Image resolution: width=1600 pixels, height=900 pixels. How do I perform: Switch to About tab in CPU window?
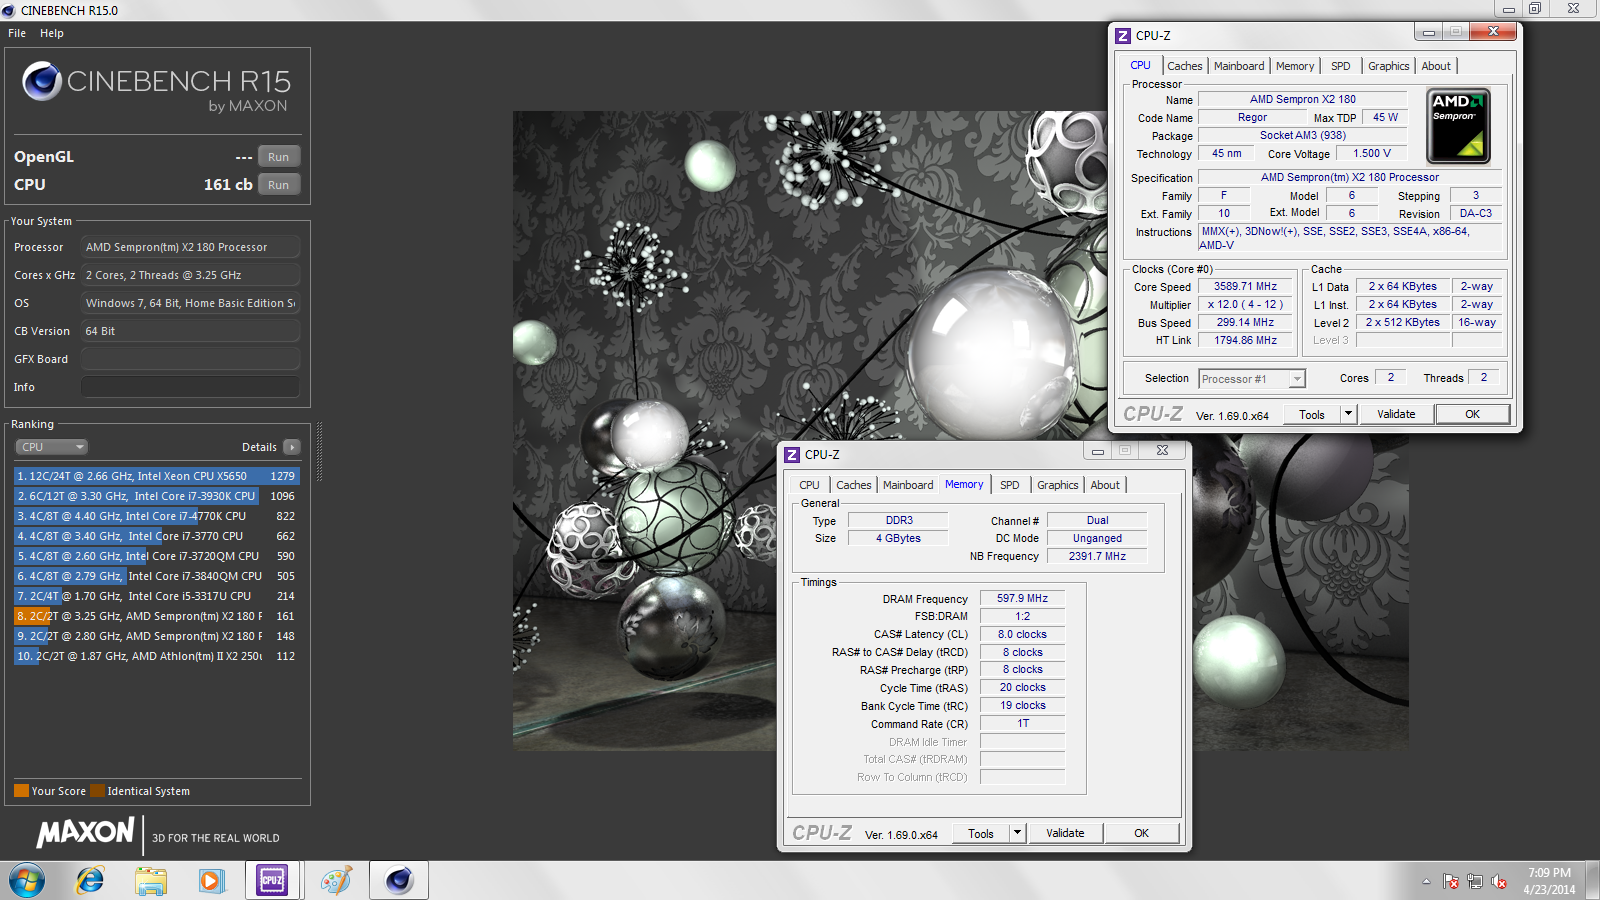(x=1436, y=66)
